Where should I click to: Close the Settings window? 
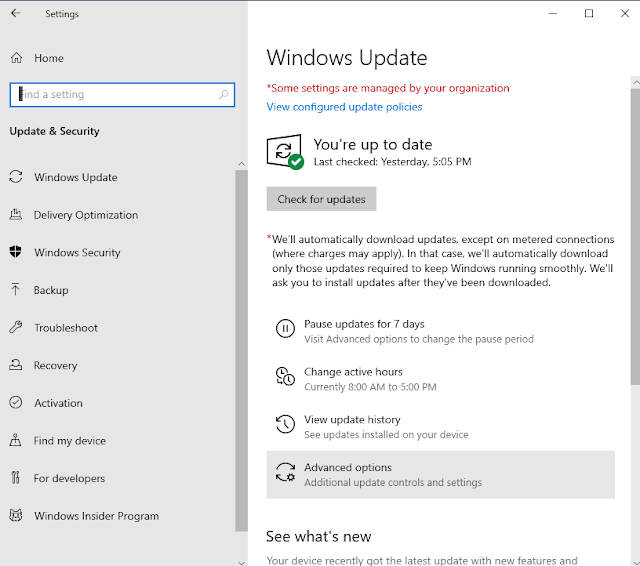pos(624,13)
